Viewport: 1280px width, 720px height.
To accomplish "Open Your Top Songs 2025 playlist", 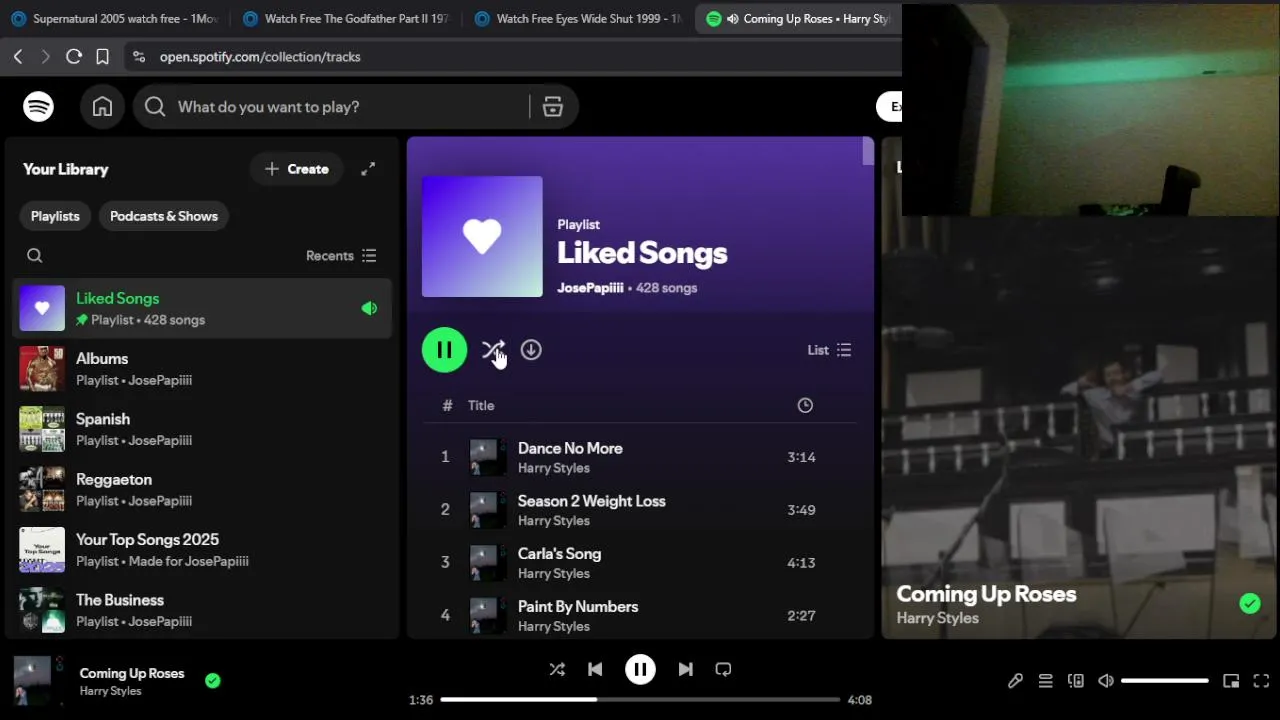I will (203, 550).
